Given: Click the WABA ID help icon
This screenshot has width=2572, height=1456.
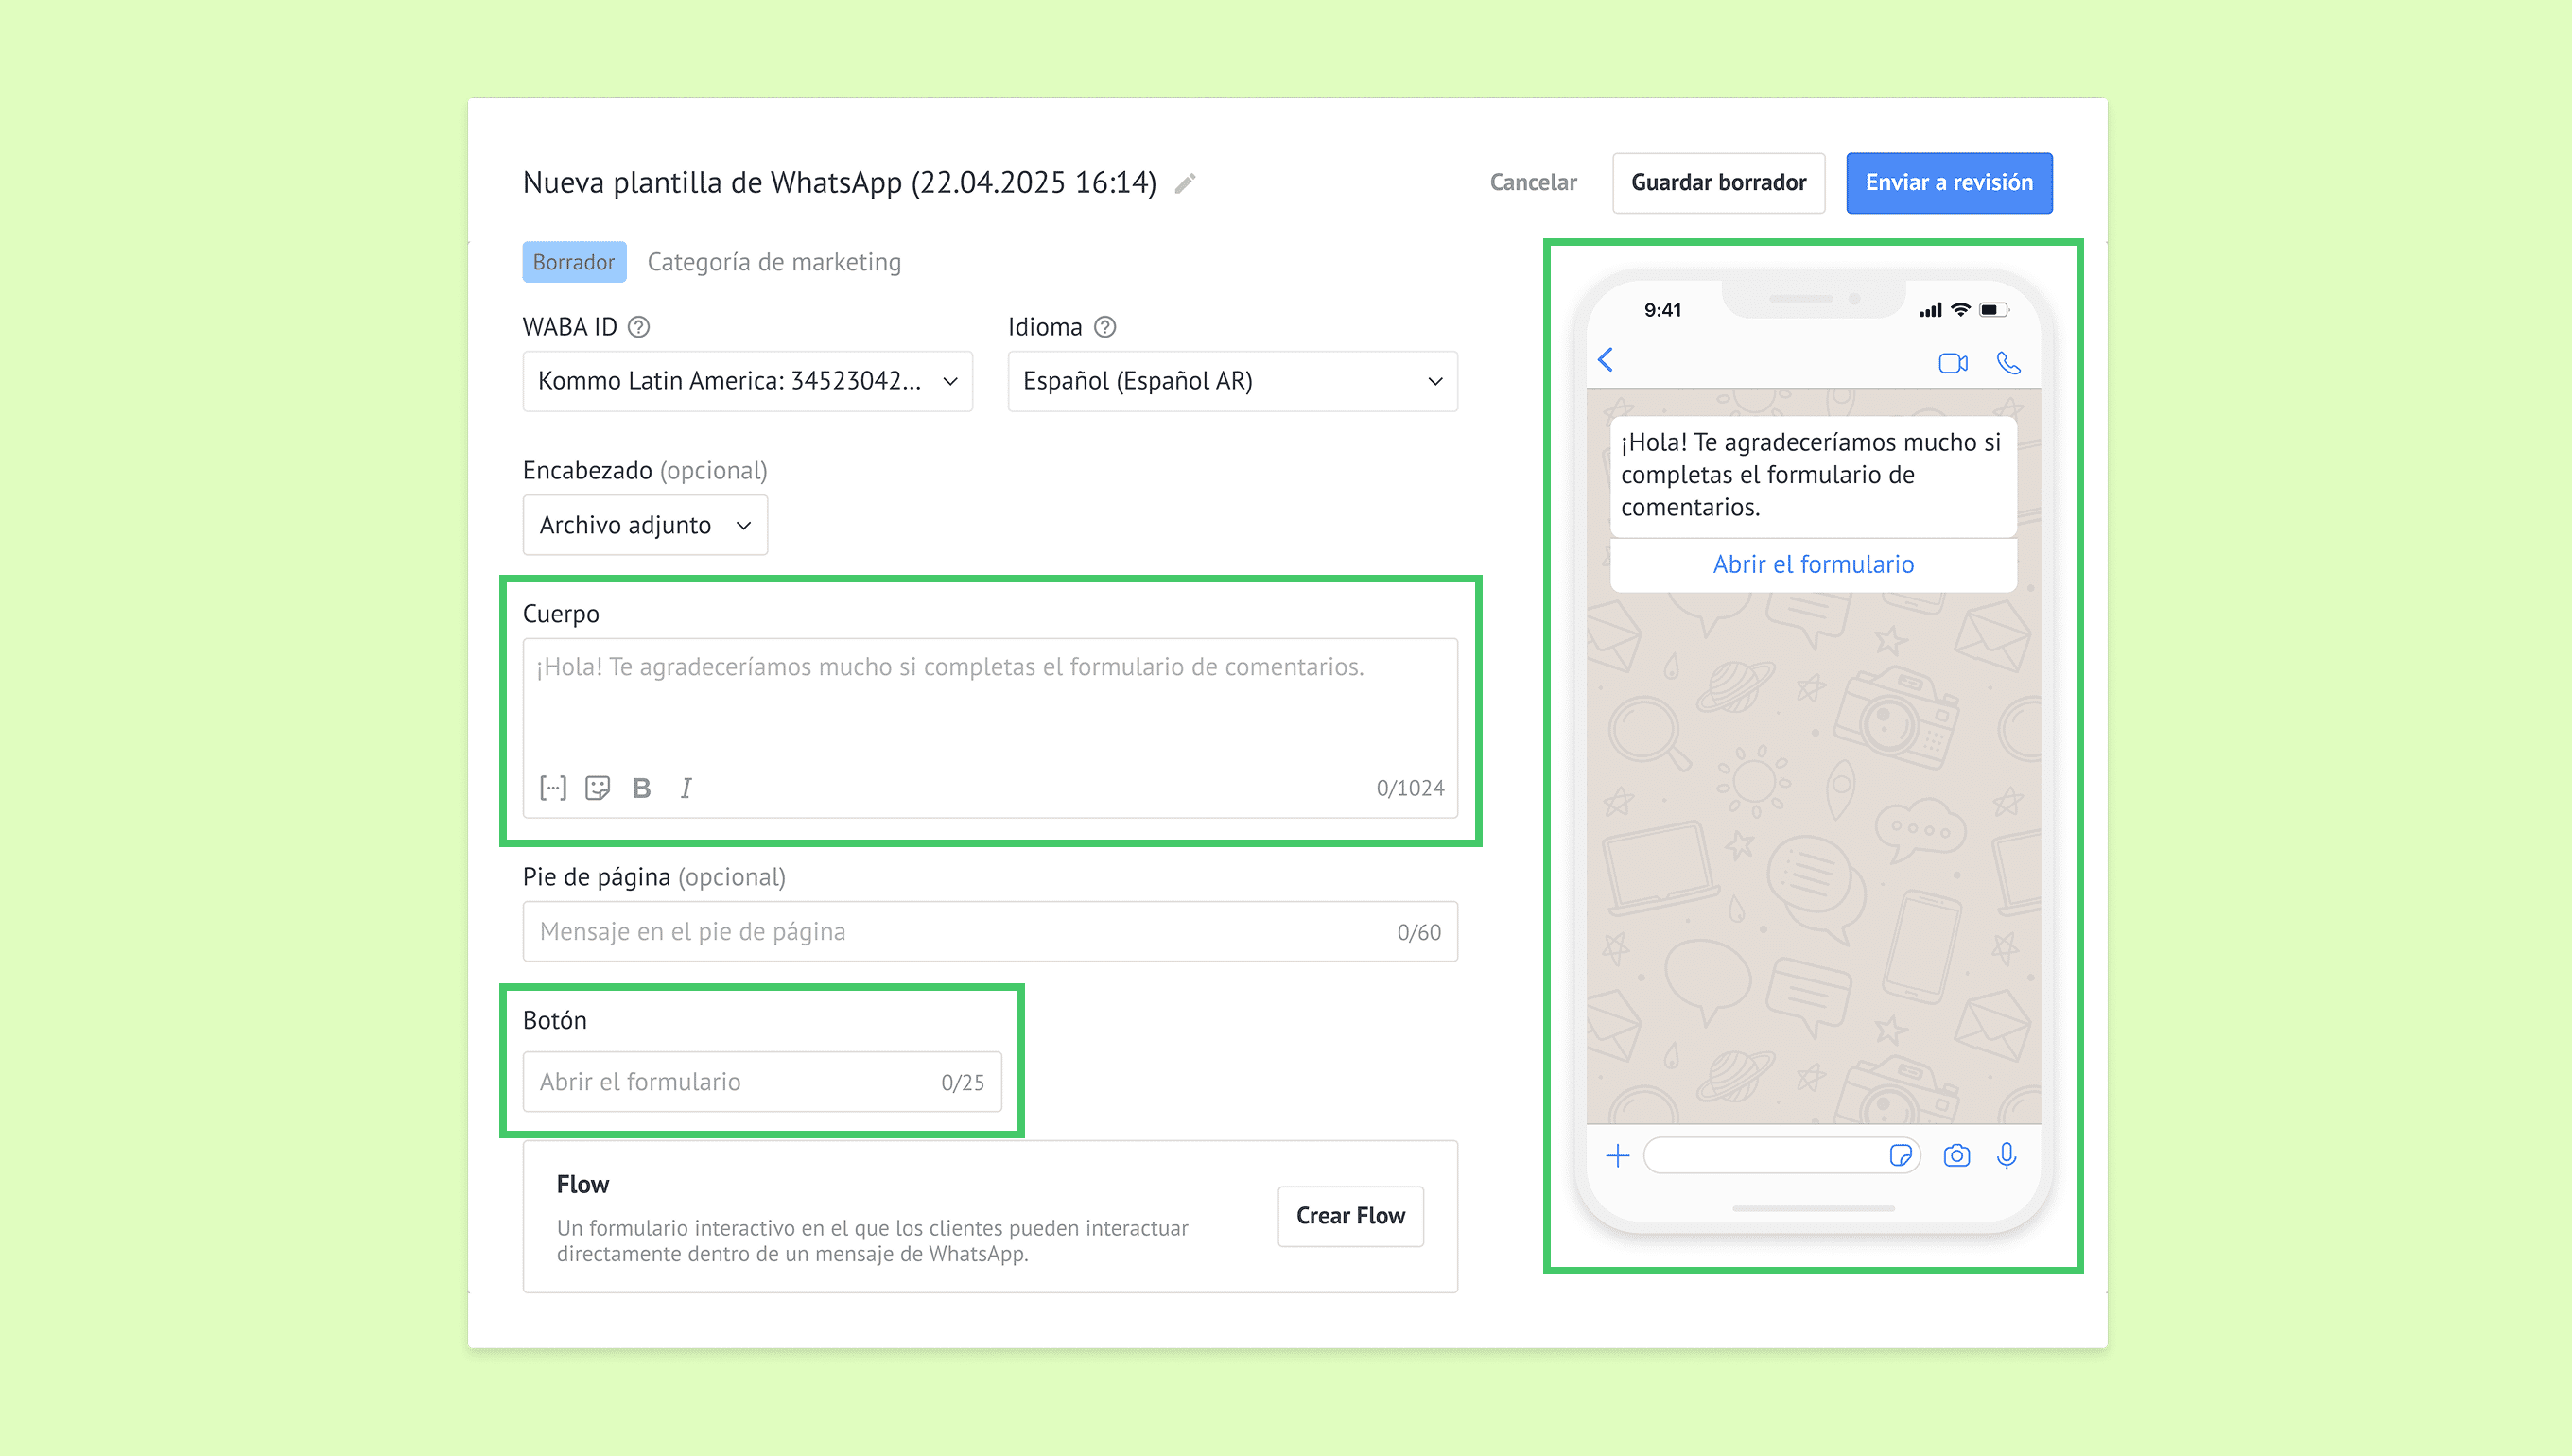Looking at the screenshot, I should point(638,327).
